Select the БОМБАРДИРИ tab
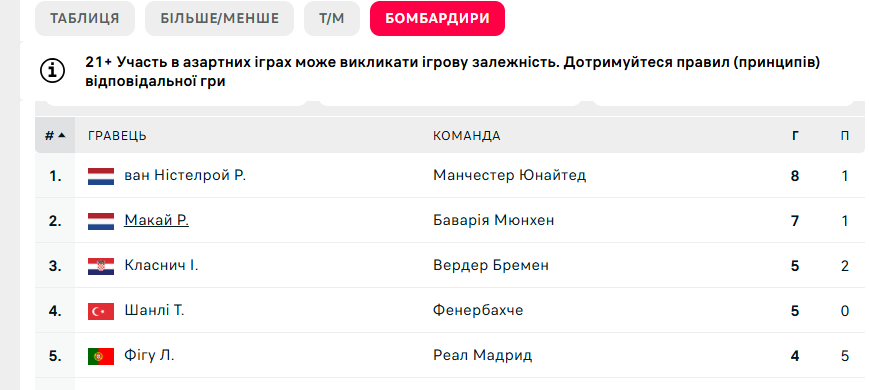The width and height of the screenshot is (869, 390). click(437, 18)
